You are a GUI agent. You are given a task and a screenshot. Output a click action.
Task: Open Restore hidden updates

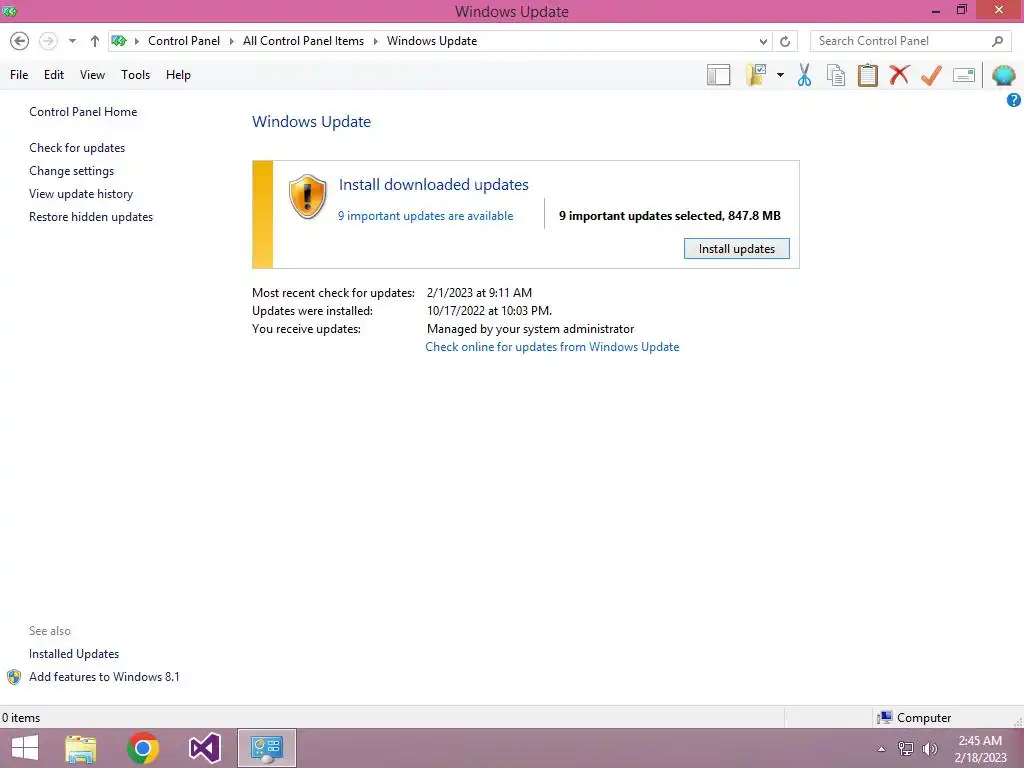click(91, 217)
